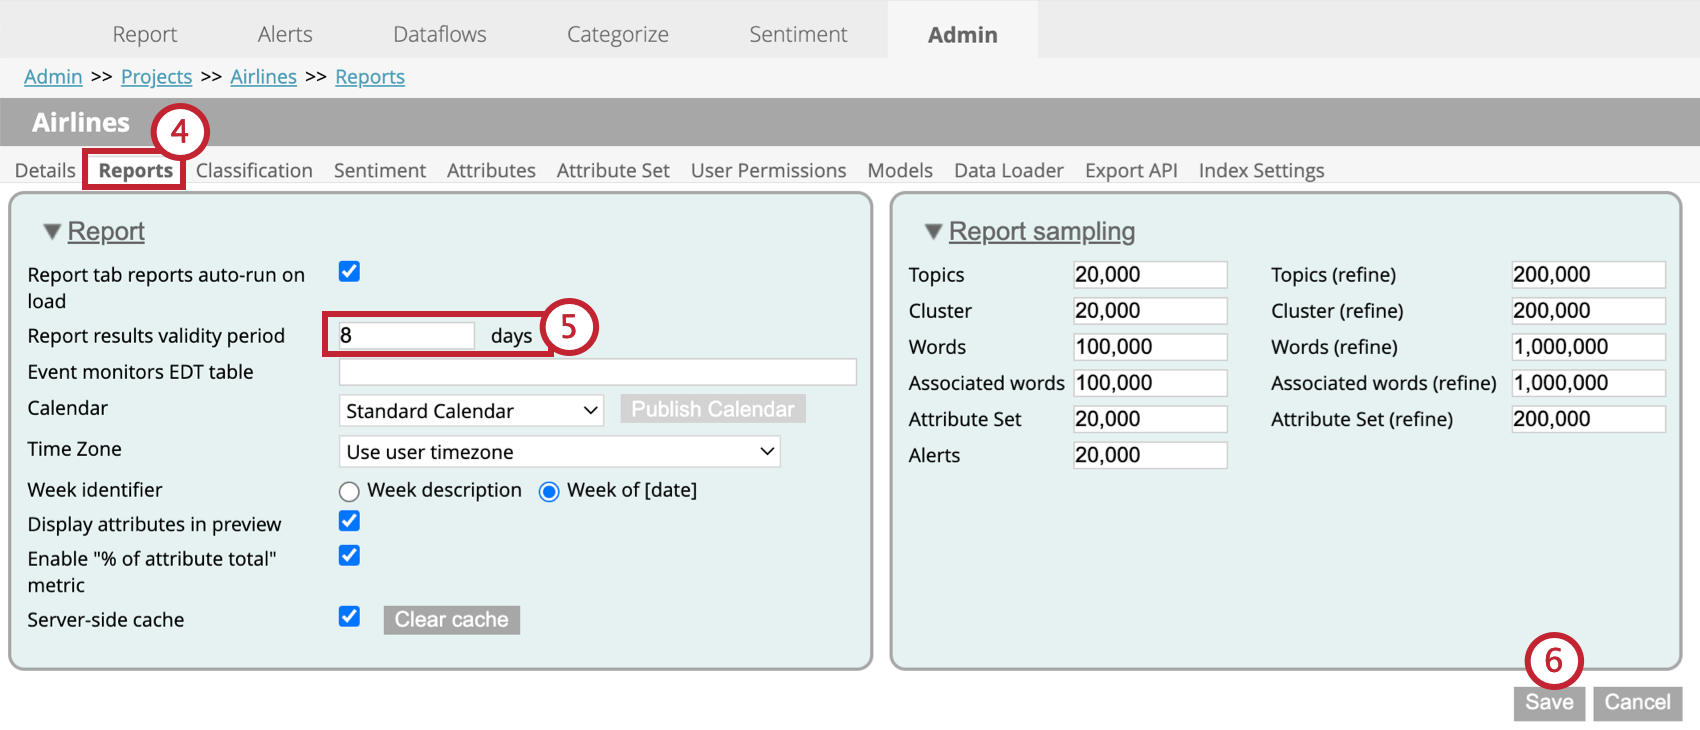This screenshot has height=730, width=1700.
Task: Go to the Data Loader tab
Action: (x=1008, y=171)
